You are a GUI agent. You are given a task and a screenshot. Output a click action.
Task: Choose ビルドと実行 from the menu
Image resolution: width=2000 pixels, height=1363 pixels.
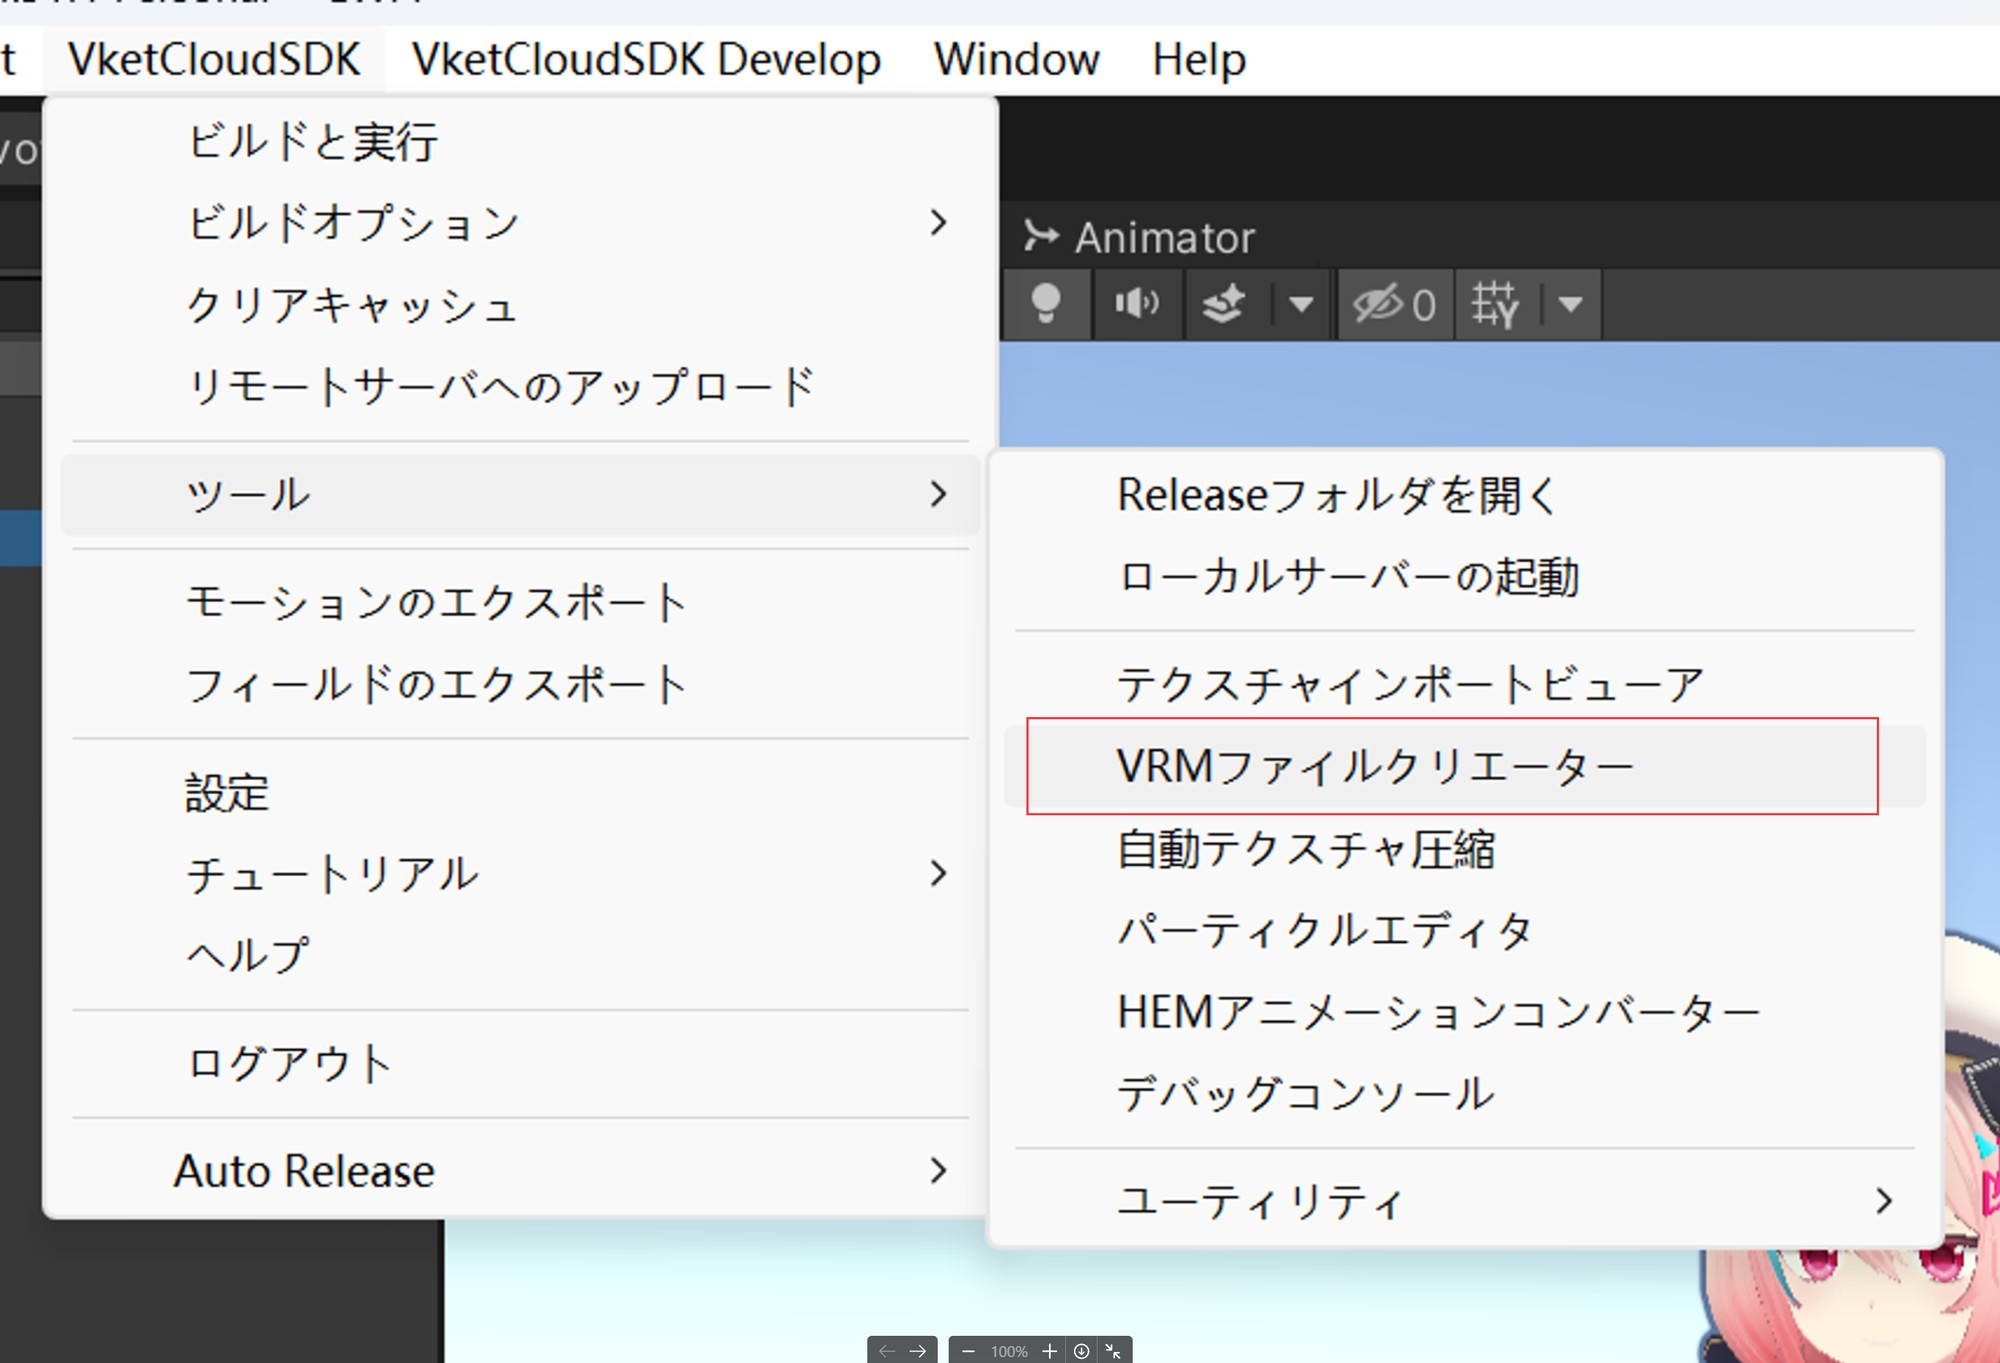coord(312,141)
